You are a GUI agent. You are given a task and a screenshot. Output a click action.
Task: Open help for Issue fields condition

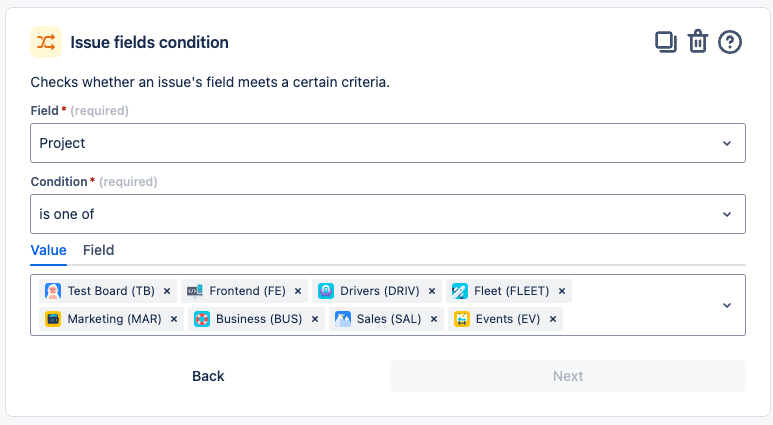point(730,41)
